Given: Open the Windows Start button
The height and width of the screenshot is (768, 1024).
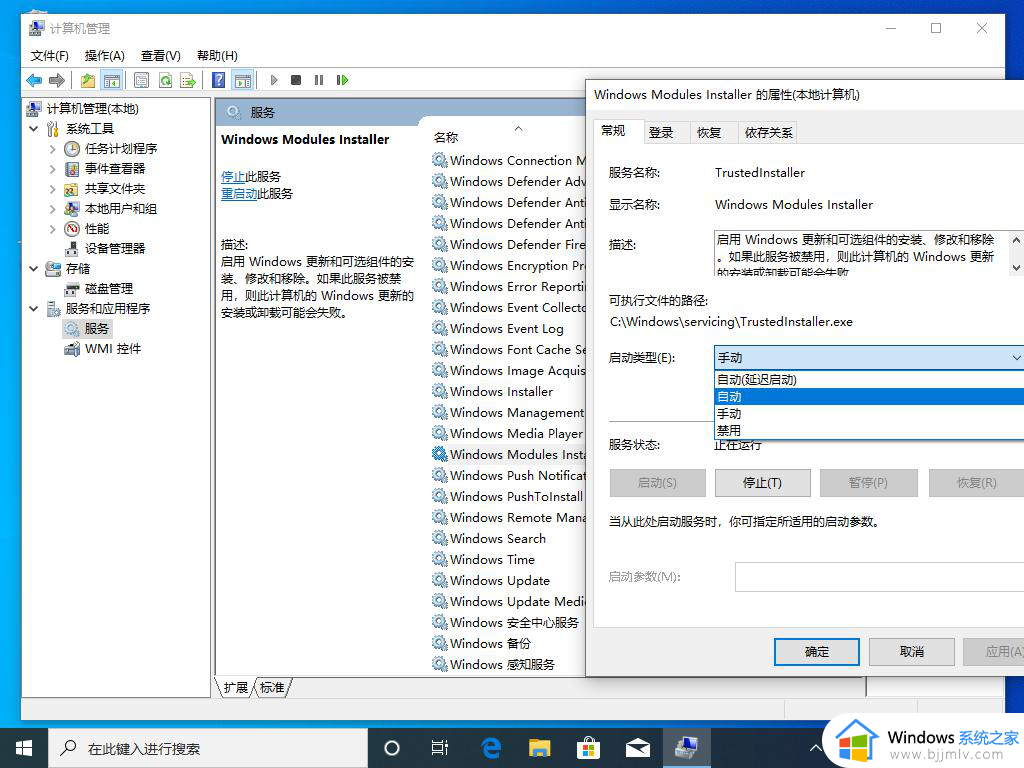Looking at the screenshot, I should (x=24, y=748).
